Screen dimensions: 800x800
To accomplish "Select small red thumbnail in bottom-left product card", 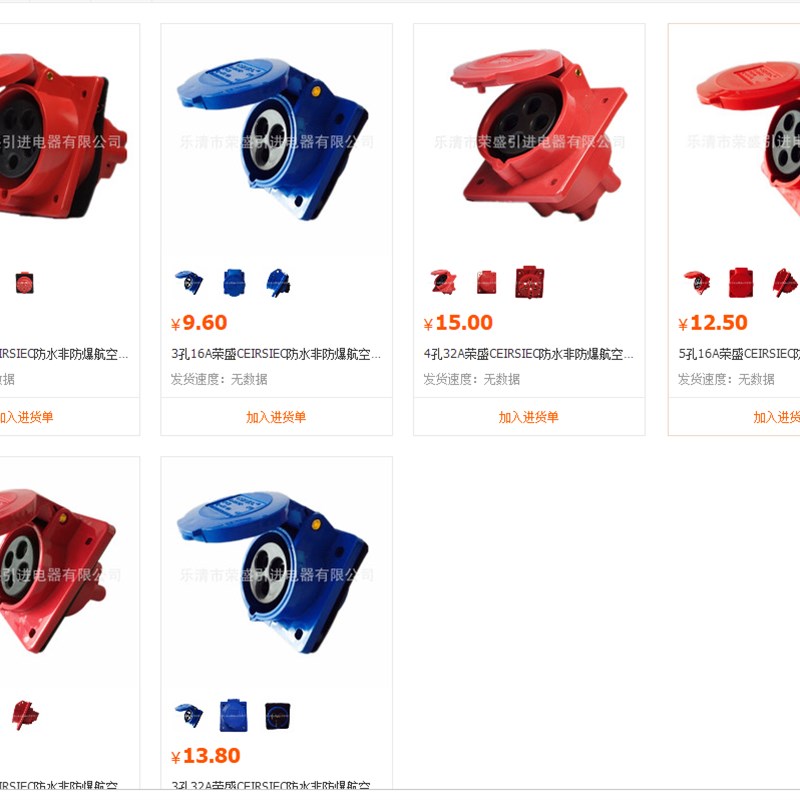I will [x=24, y=715].
